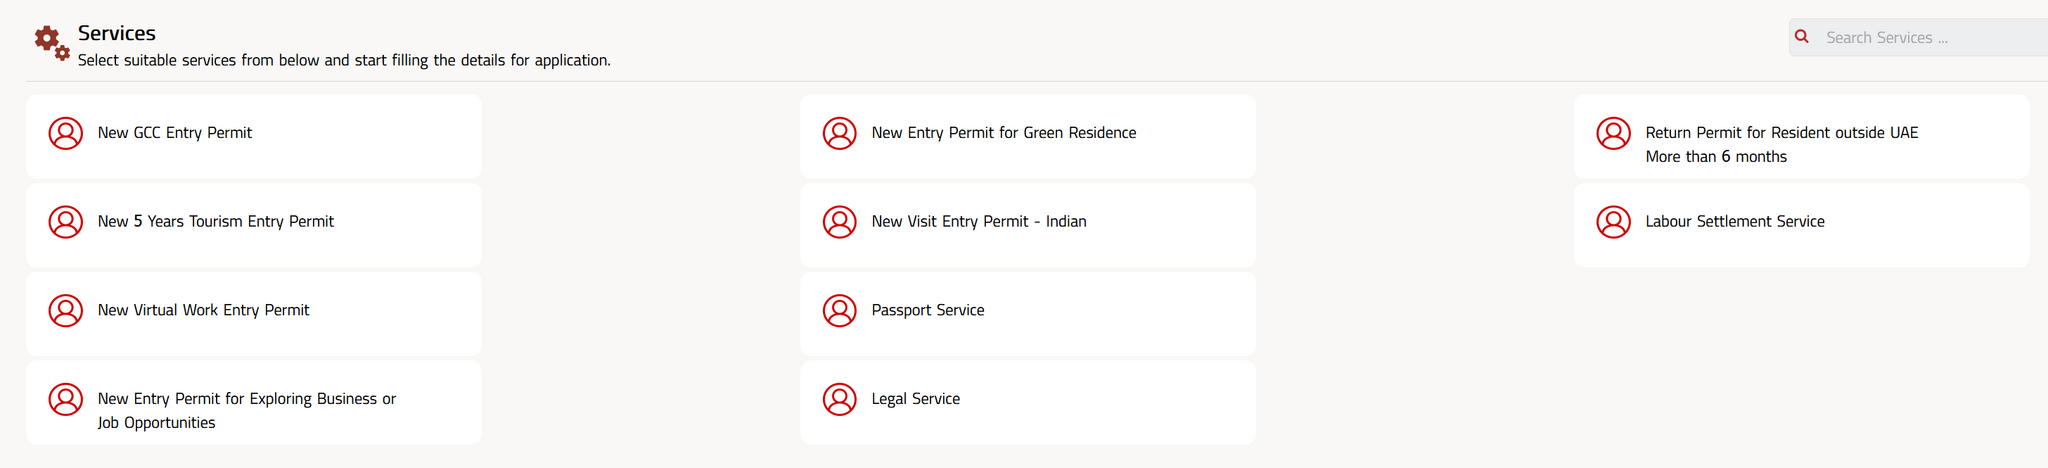Click the New 5 Years Tourism Entry Permit icon

click(x=66, y=222)
